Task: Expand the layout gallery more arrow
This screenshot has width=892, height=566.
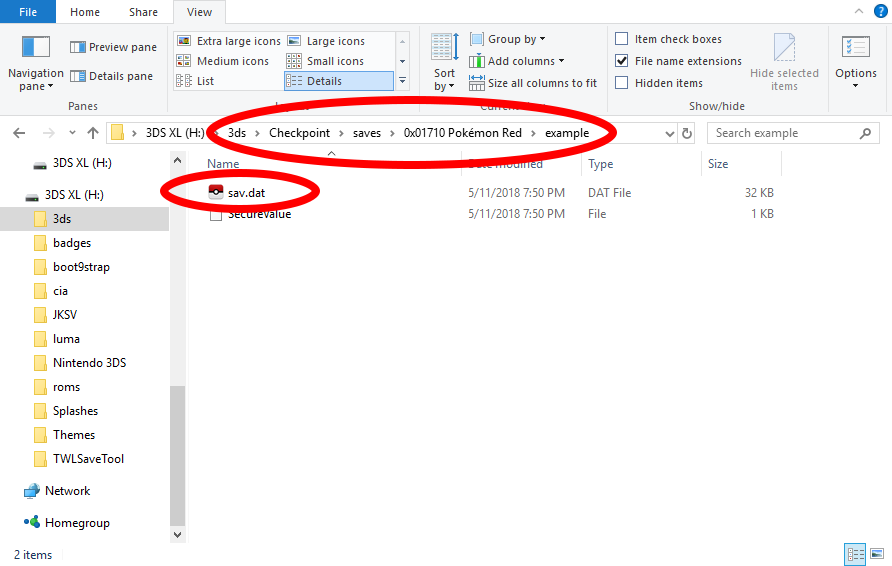Action: point(402,81)
